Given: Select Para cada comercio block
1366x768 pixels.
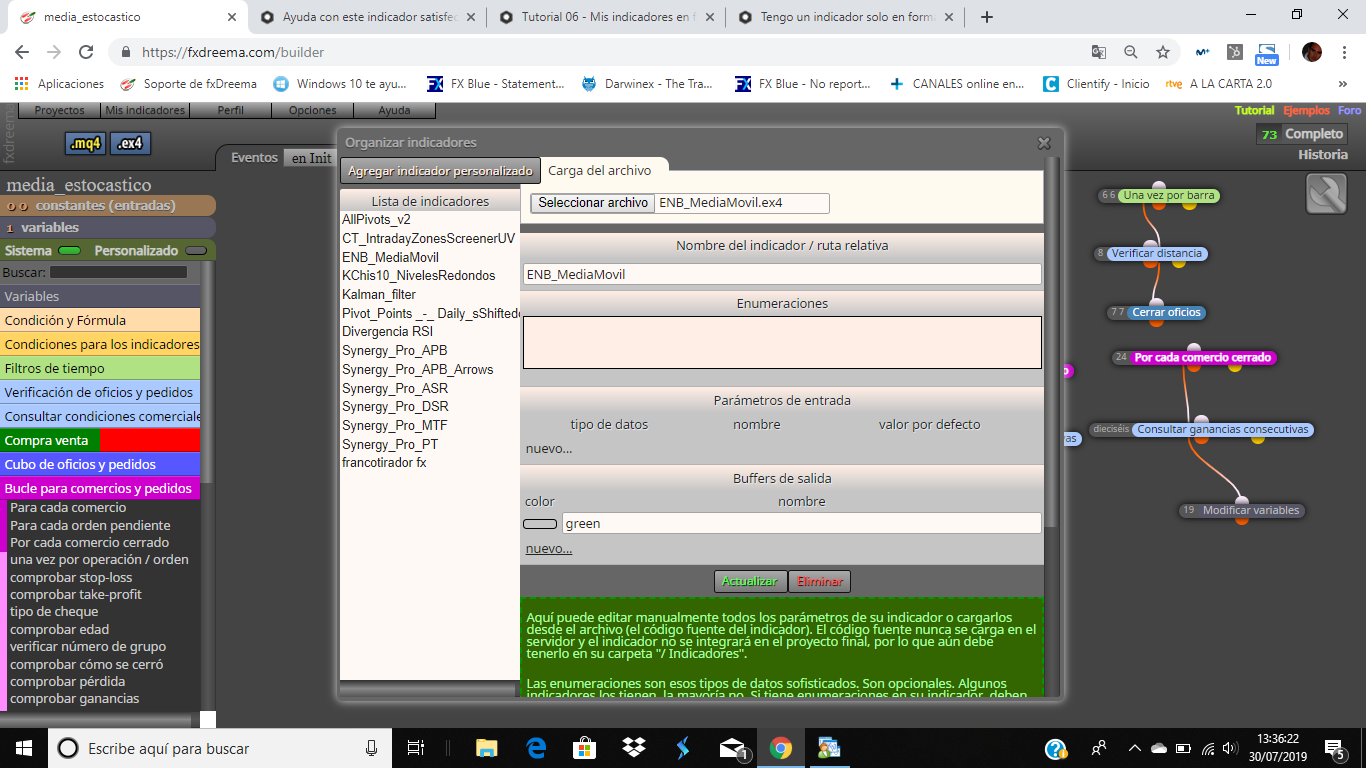Looking at the screenshot, I should pos(68,508).
